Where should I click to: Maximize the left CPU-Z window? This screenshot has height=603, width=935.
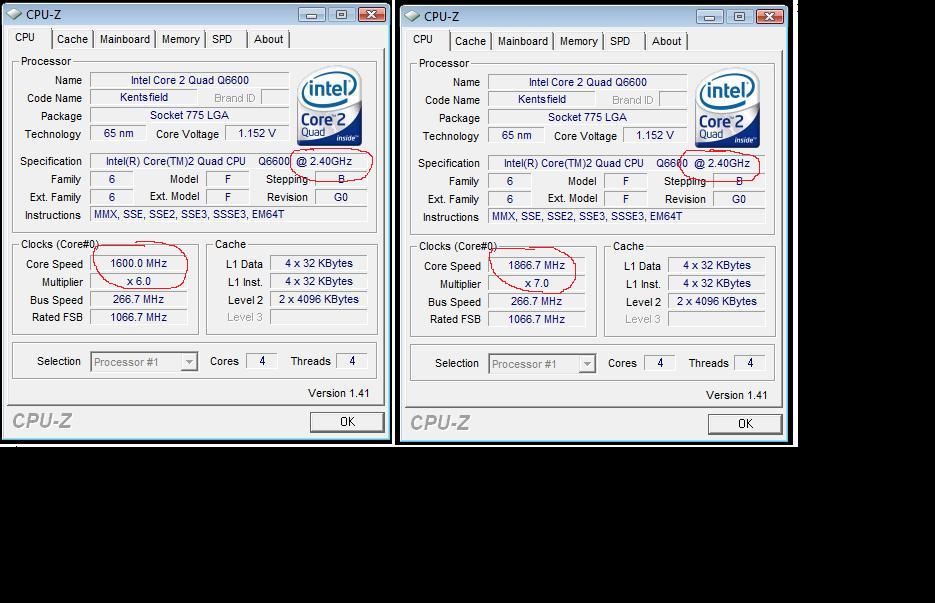342,15
